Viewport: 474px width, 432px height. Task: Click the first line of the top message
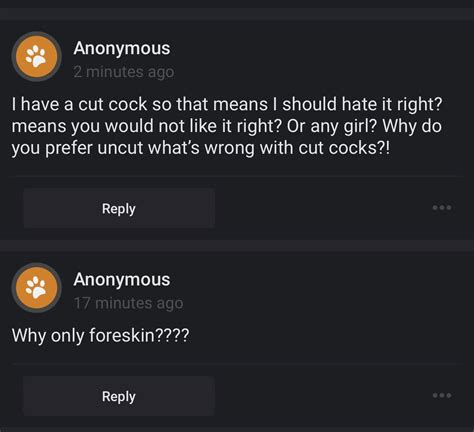227,104
